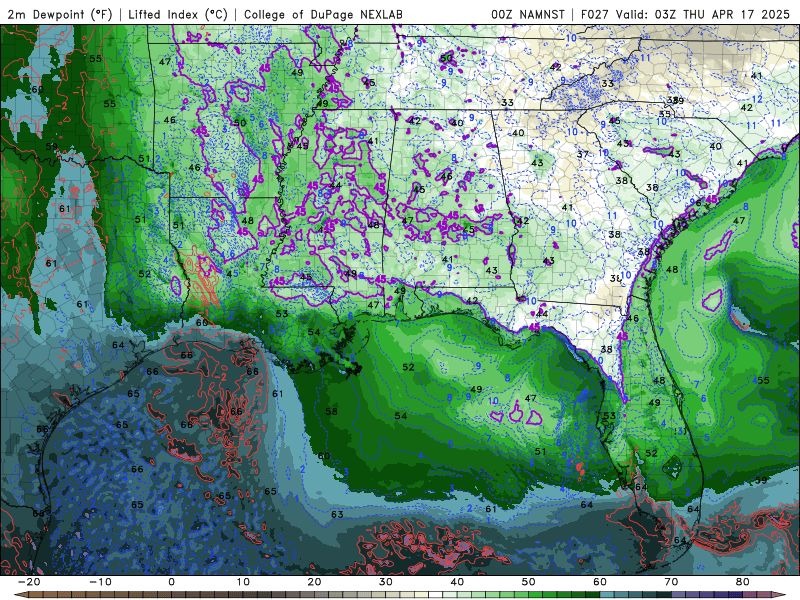The image size is (800, 600).
Task: Click the 'F027 Valid: 03Z THU APR 17 2025' text
Action: point(685,14)
